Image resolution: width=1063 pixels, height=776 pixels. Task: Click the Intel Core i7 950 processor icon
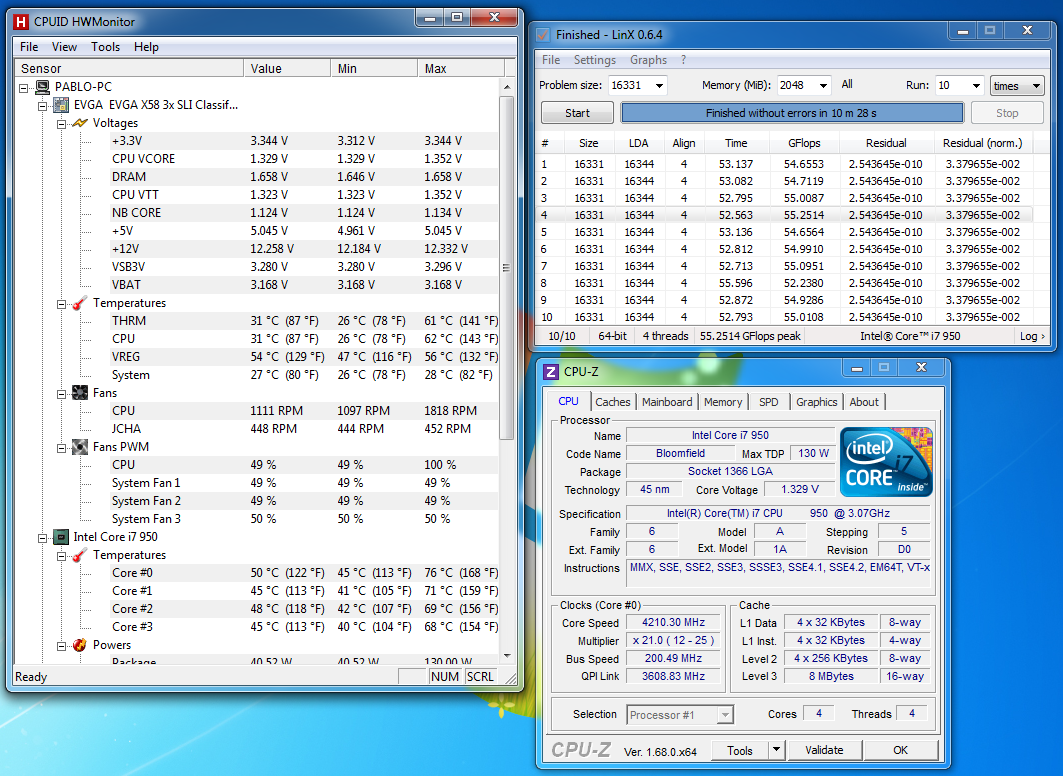[61, 537]
